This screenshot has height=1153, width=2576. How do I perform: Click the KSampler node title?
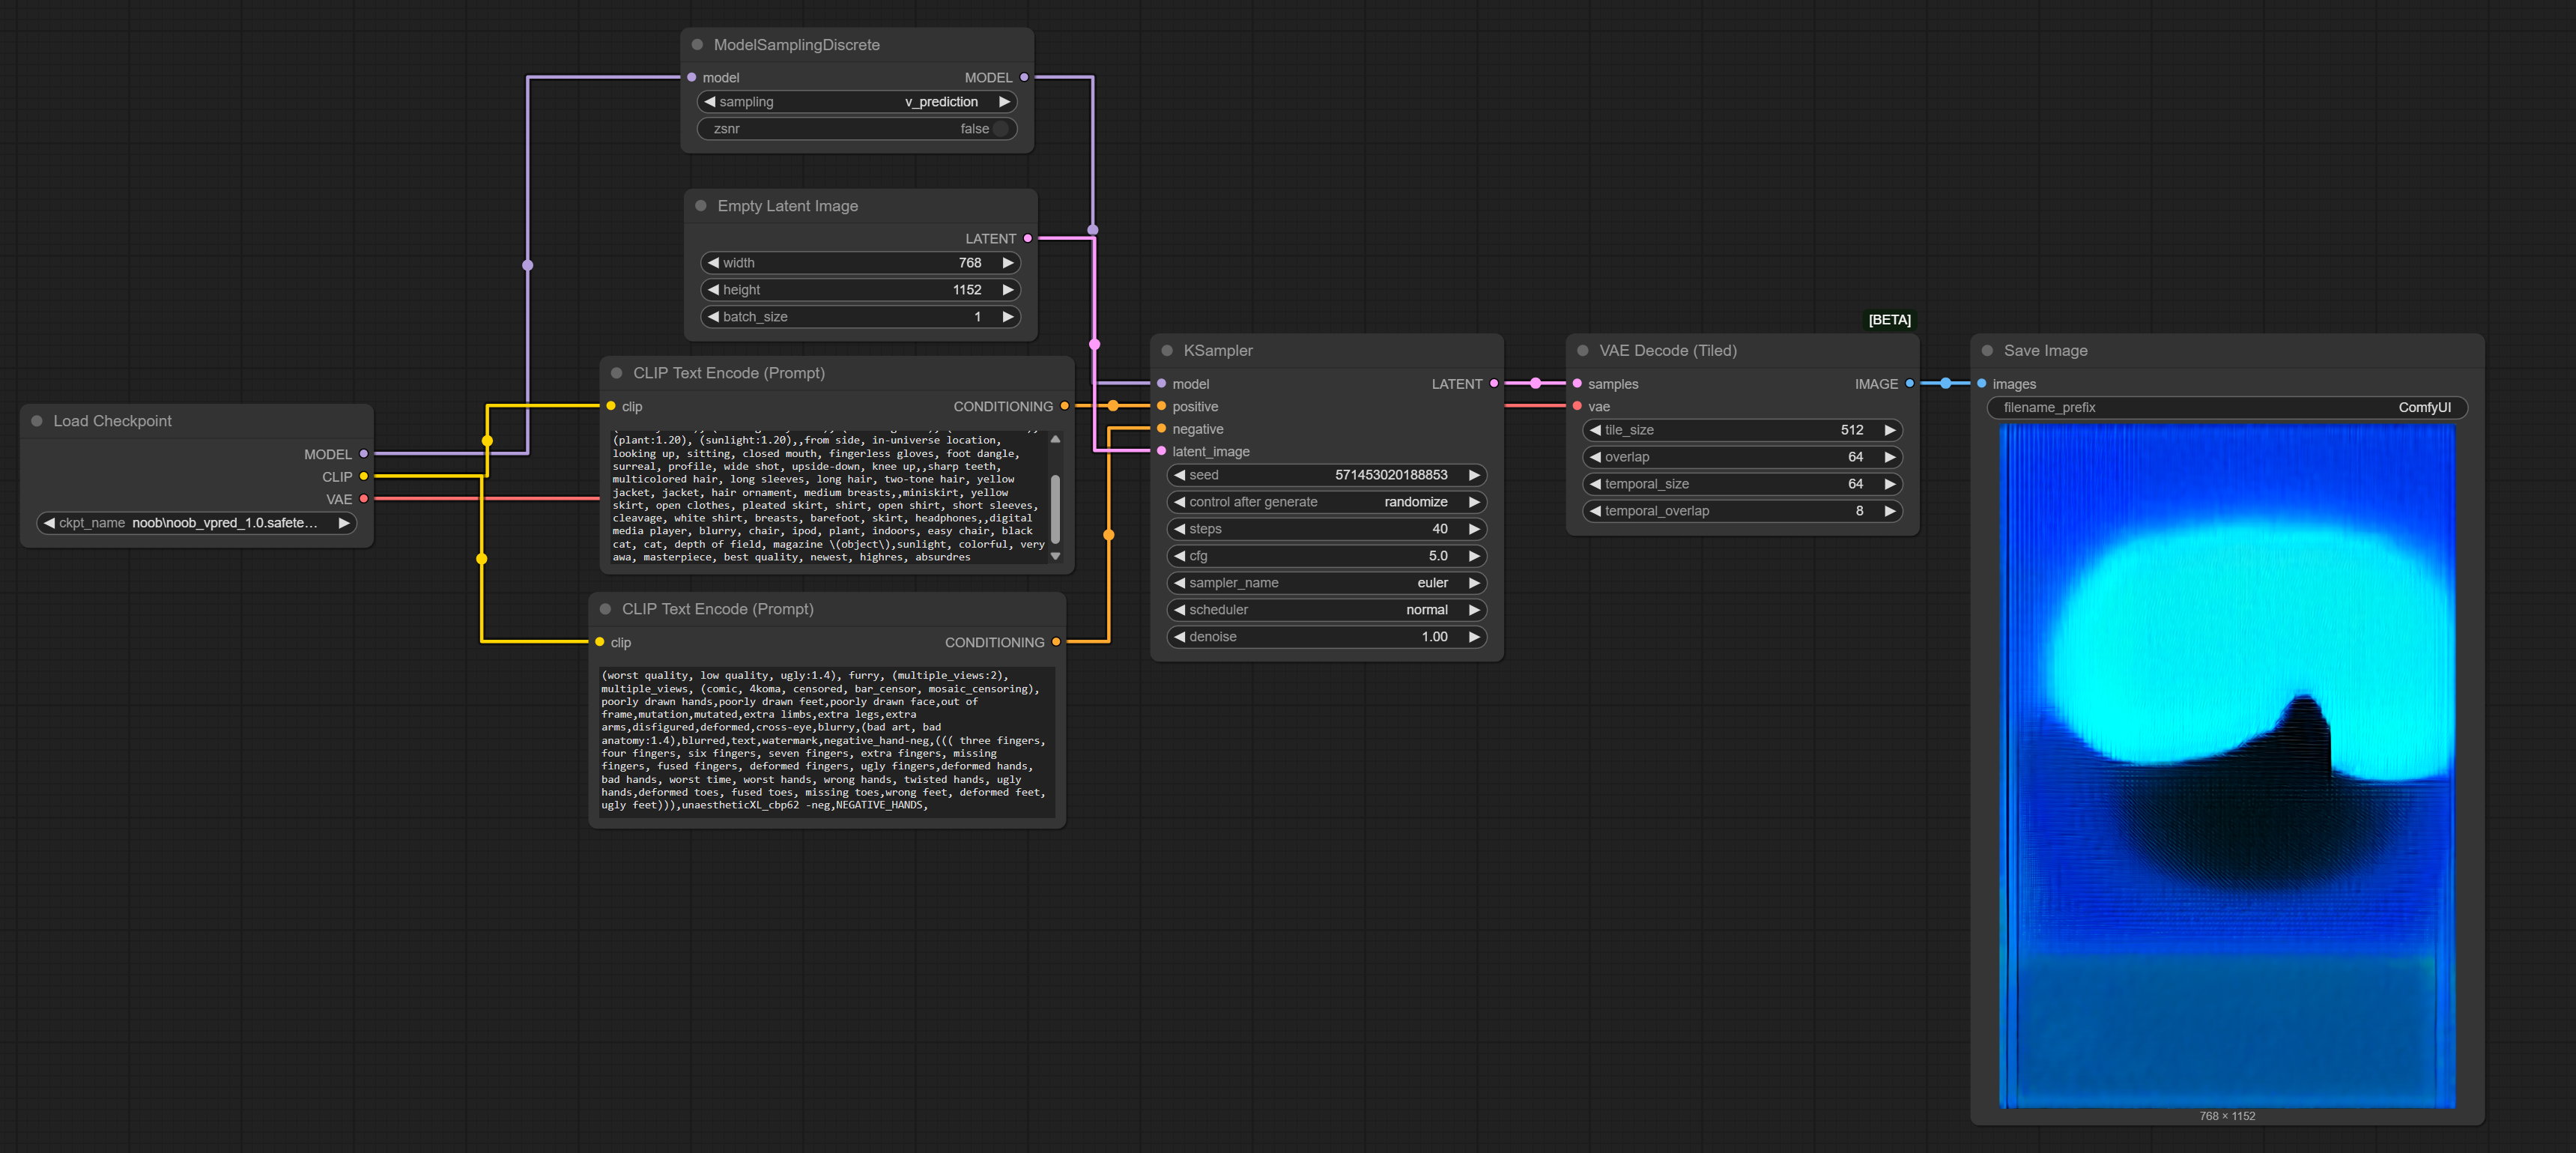(x=1218, y=351)
